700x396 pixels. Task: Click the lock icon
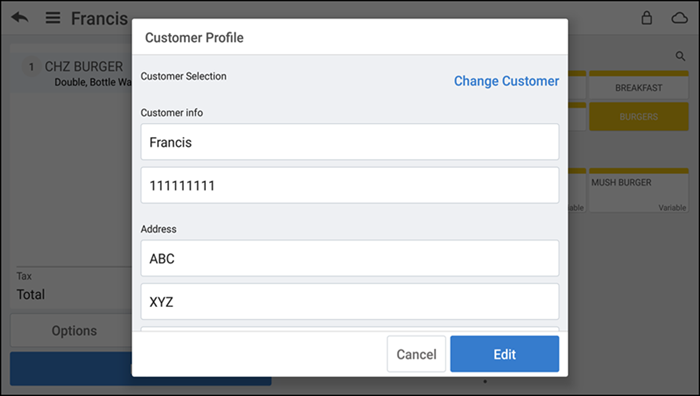click(646, 18)
